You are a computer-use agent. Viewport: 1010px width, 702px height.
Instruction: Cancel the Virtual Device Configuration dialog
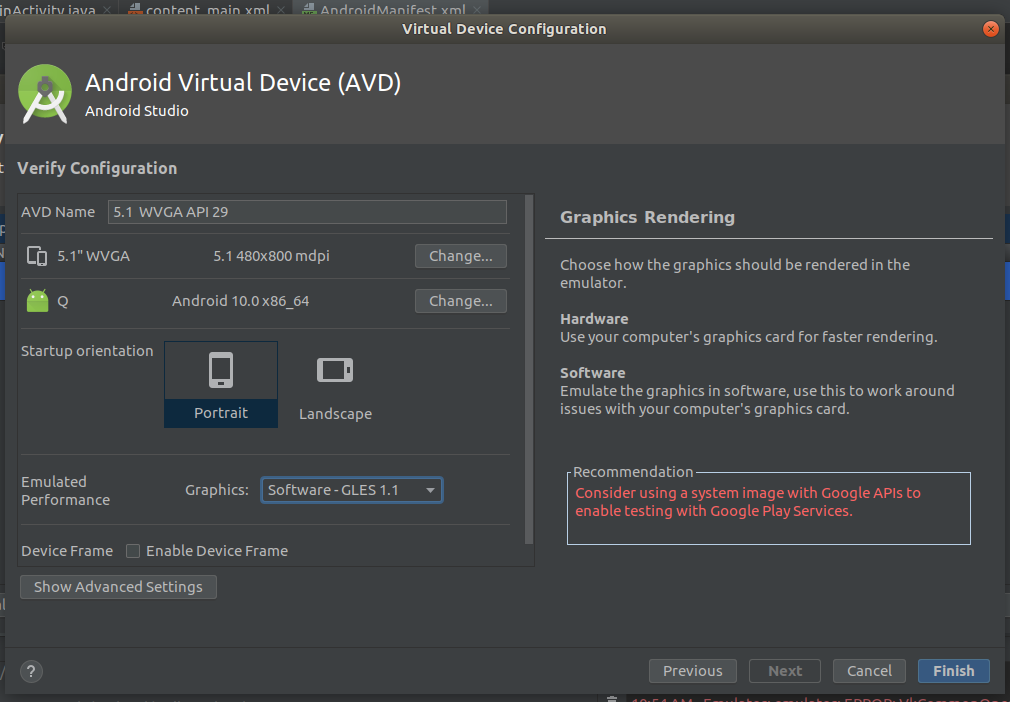869,670
